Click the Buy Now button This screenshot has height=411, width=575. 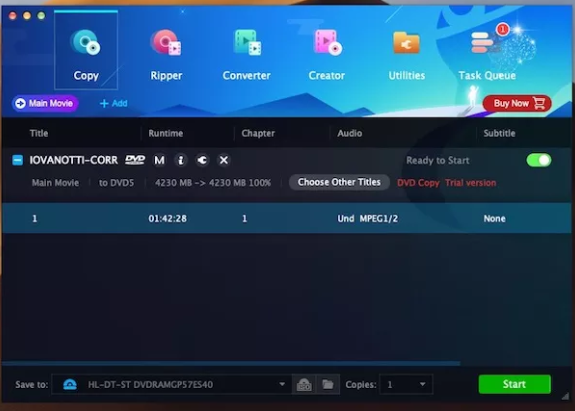tap(517, 103)
